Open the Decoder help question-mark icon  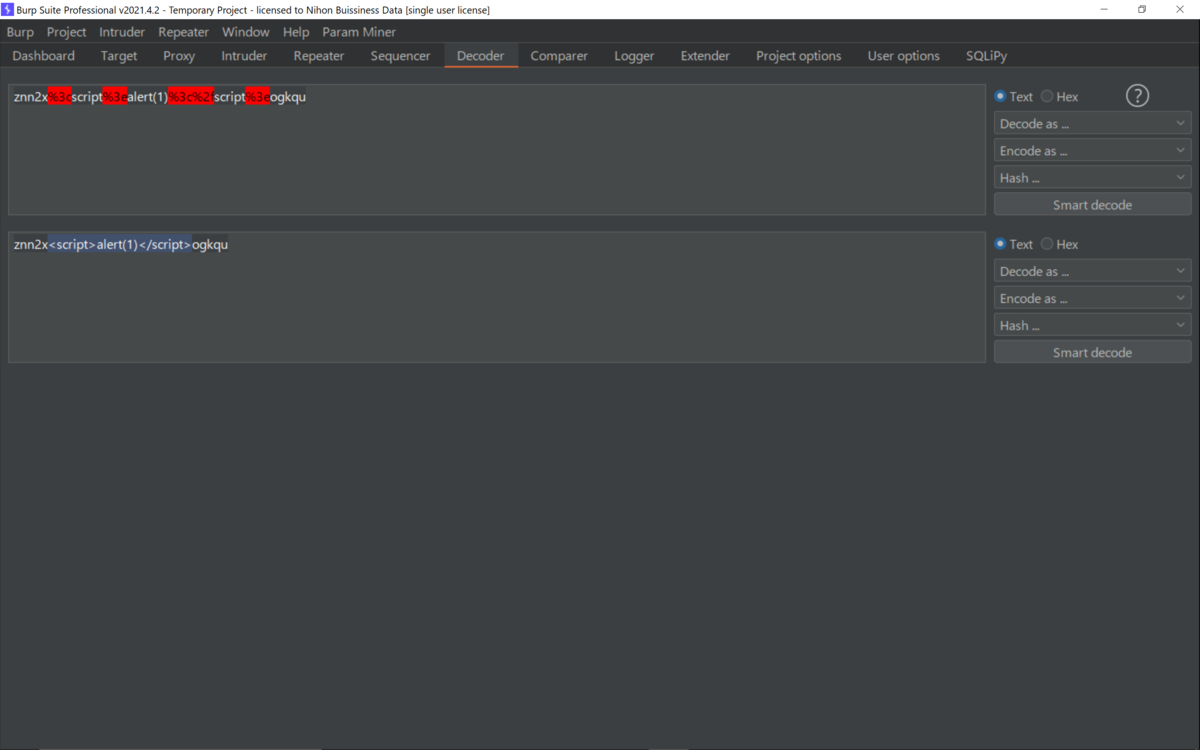click(1137, 96)
